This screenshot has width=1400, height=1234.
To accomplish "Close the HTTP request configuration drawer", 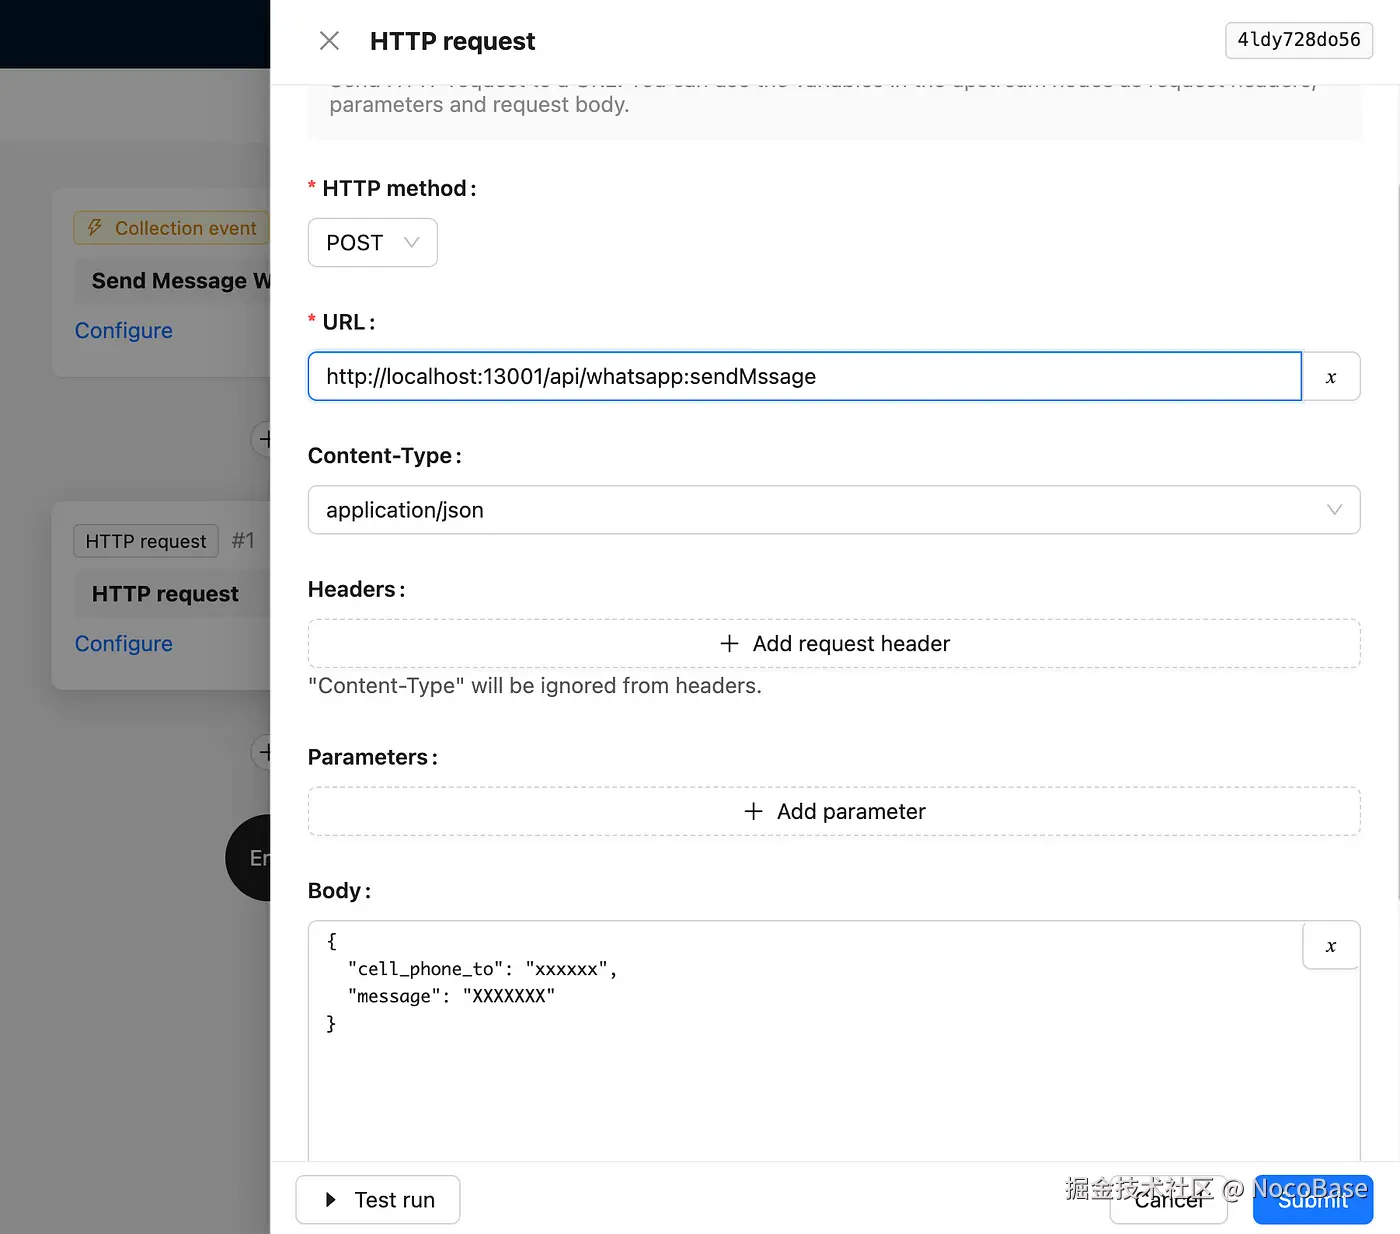I will point(329,40).
